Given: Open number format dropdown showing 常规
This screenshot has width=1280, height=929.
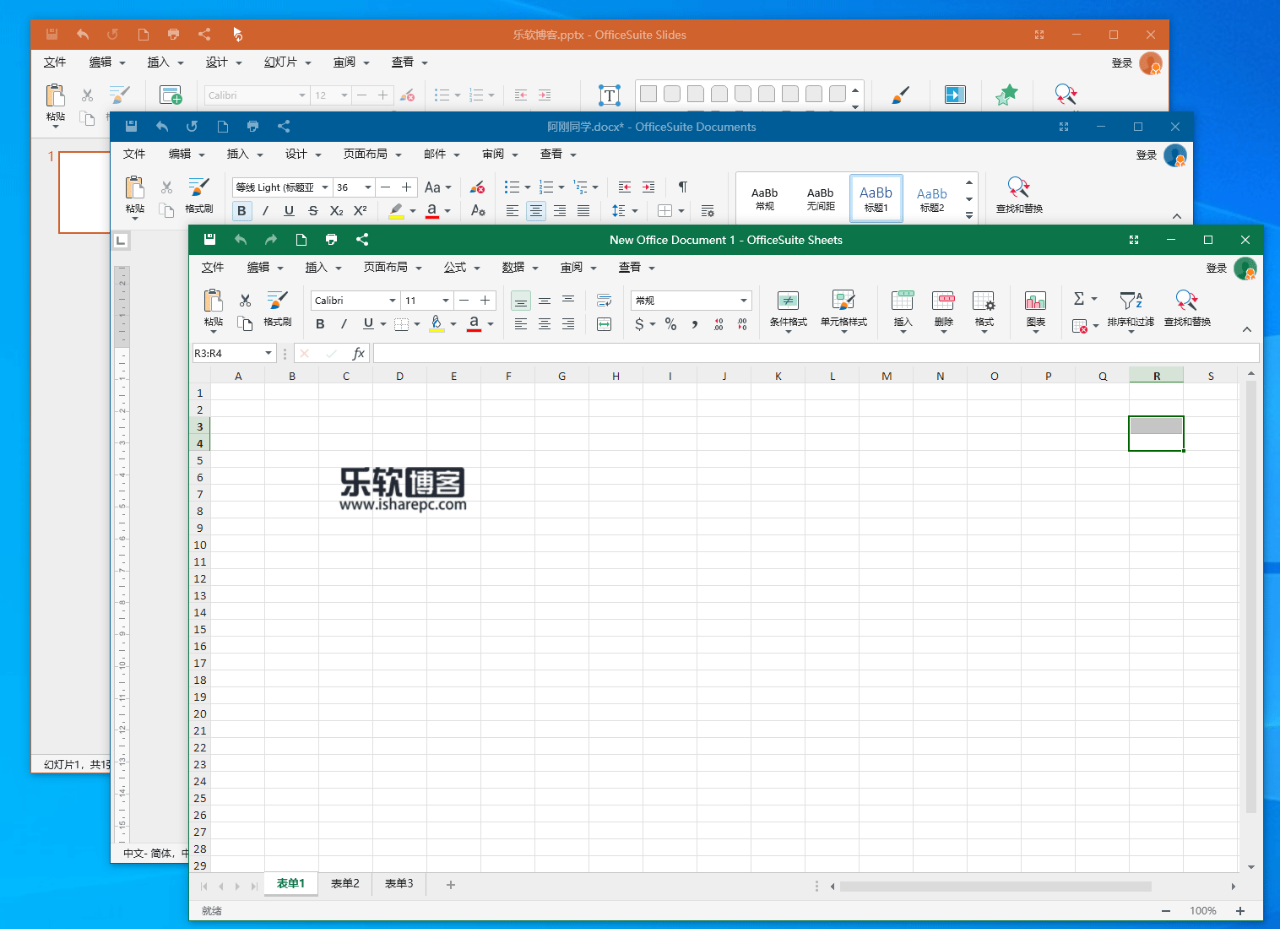Looking at the screenshot, I should pyautogui.click(x=743, y=300).
